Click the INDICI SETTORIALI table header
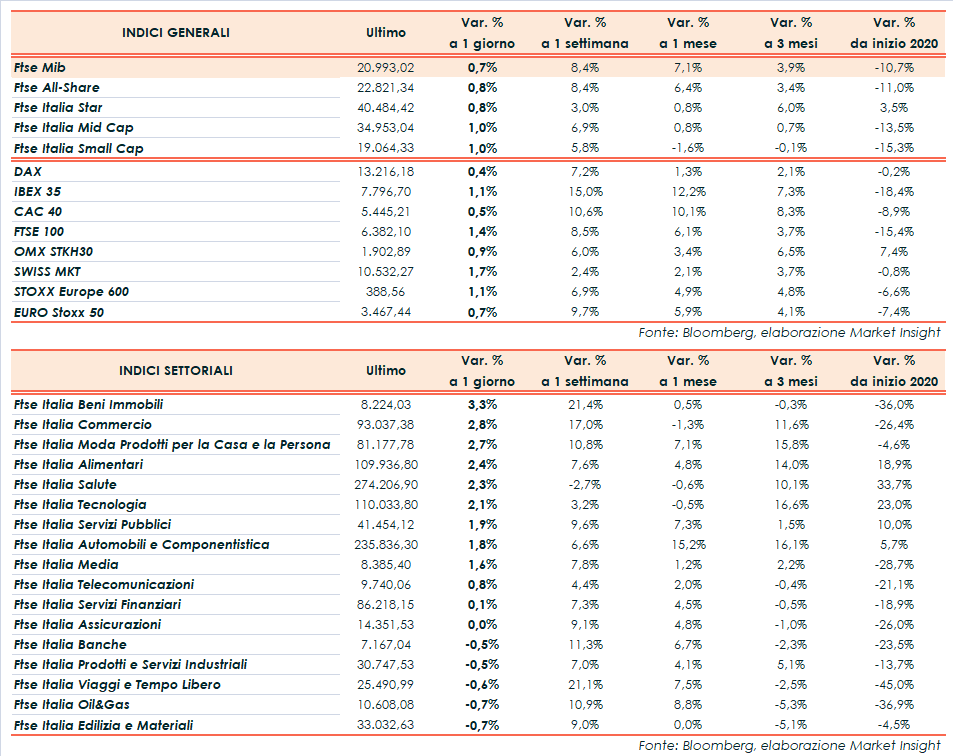Image resolution: width=953 pixels, height=756 pixels. click(x=175, y=370)
